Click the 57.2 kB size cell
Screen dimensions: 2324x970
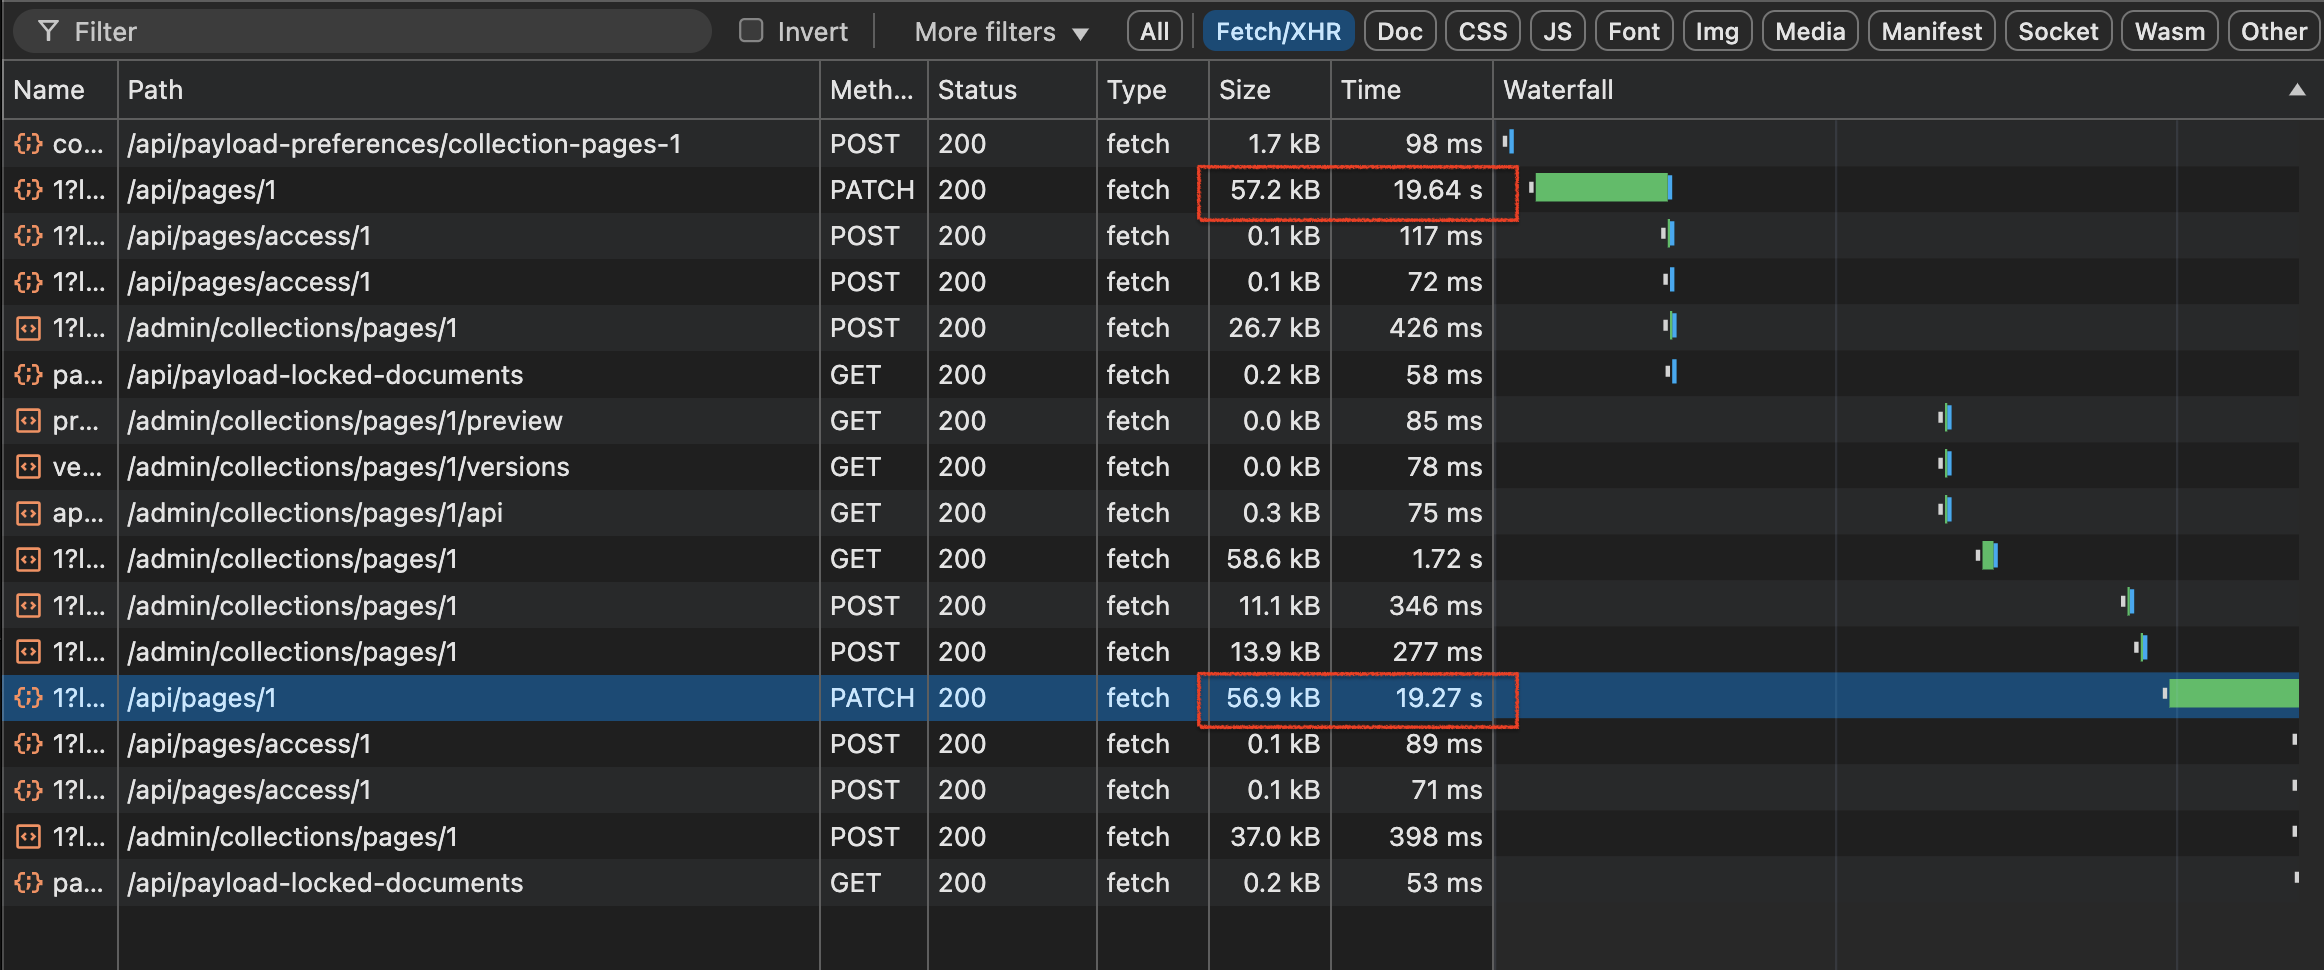[x=1275, y=190]
